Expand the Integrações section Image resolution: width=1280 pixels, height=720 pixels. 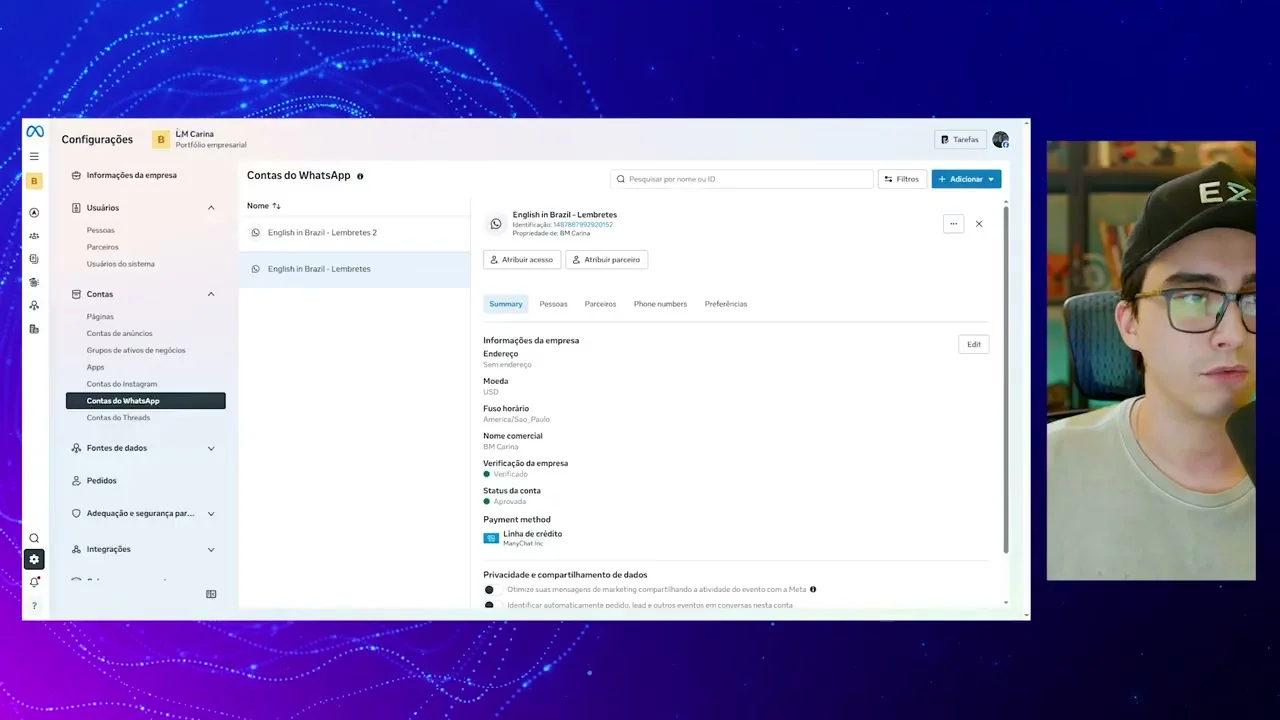pos(211,549)
